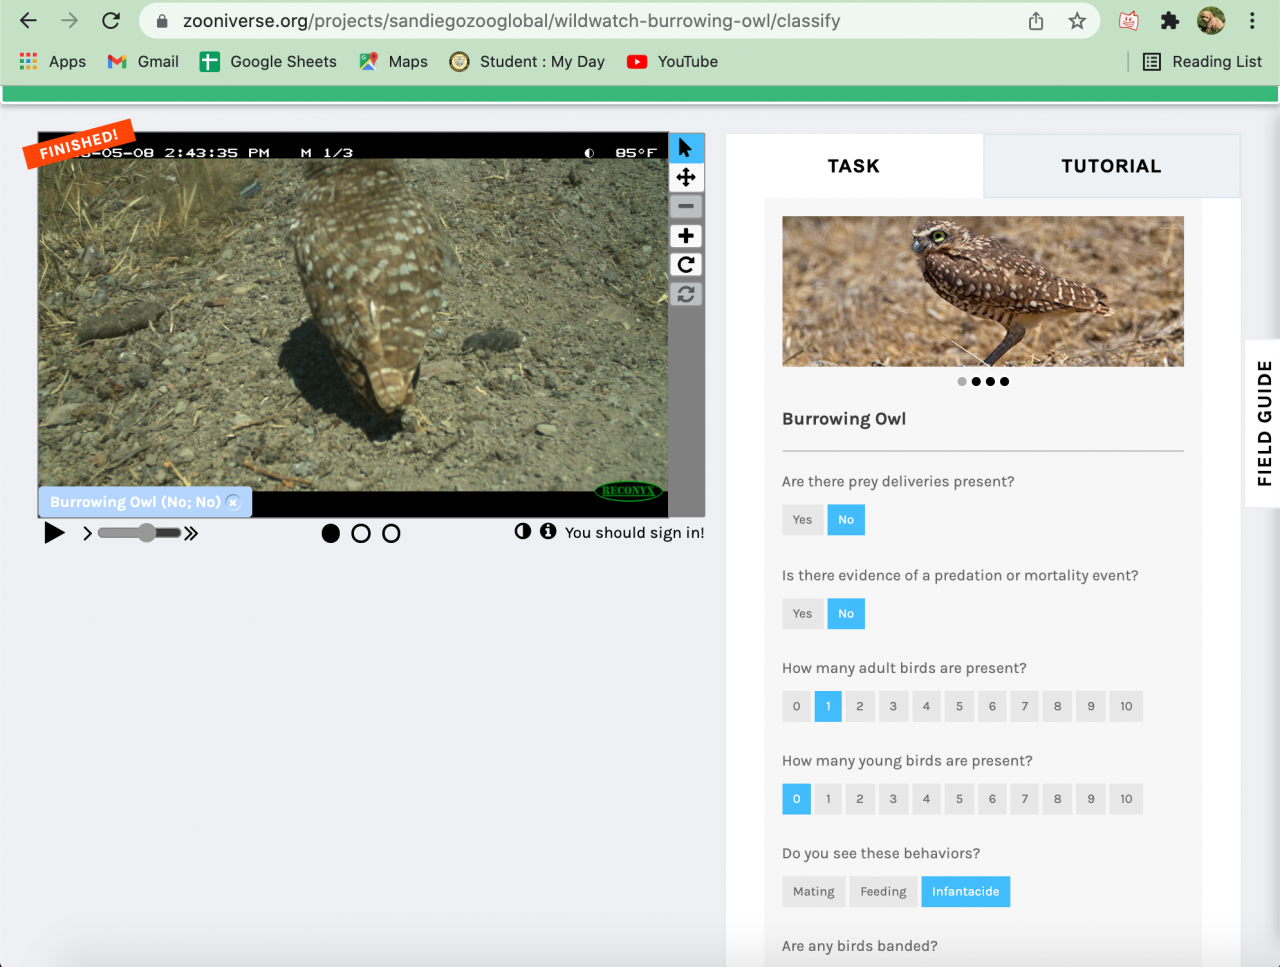Click the address bar URL

coord(511,21)
